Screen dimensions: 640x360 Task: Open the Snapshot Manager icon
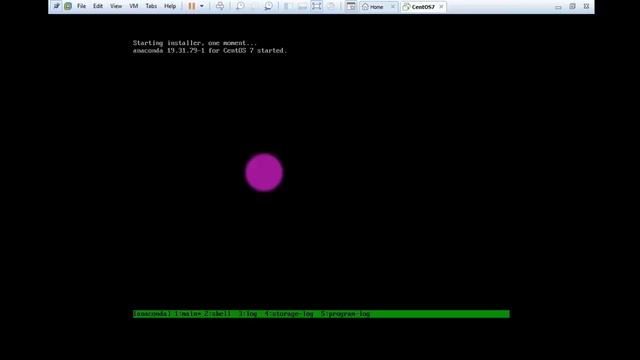(269, 6)
